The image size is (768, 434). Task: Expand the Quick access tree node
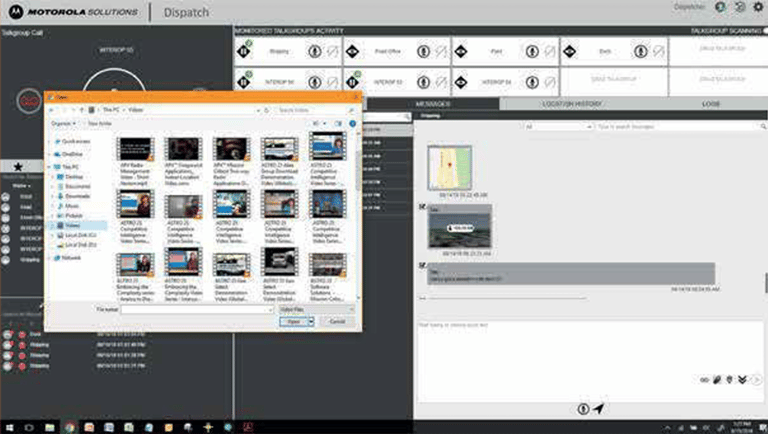point(50,142)
